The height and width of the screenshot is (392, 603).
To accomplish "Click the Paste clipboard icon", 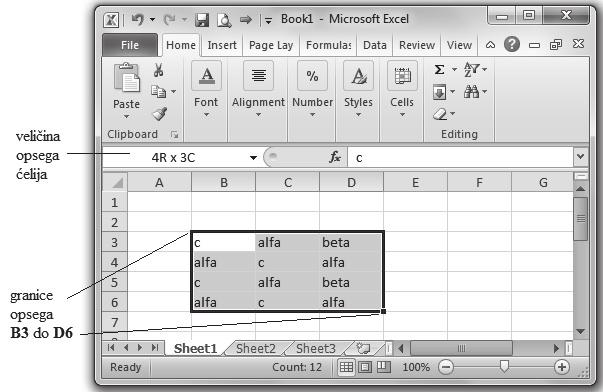I will point(127,78).
